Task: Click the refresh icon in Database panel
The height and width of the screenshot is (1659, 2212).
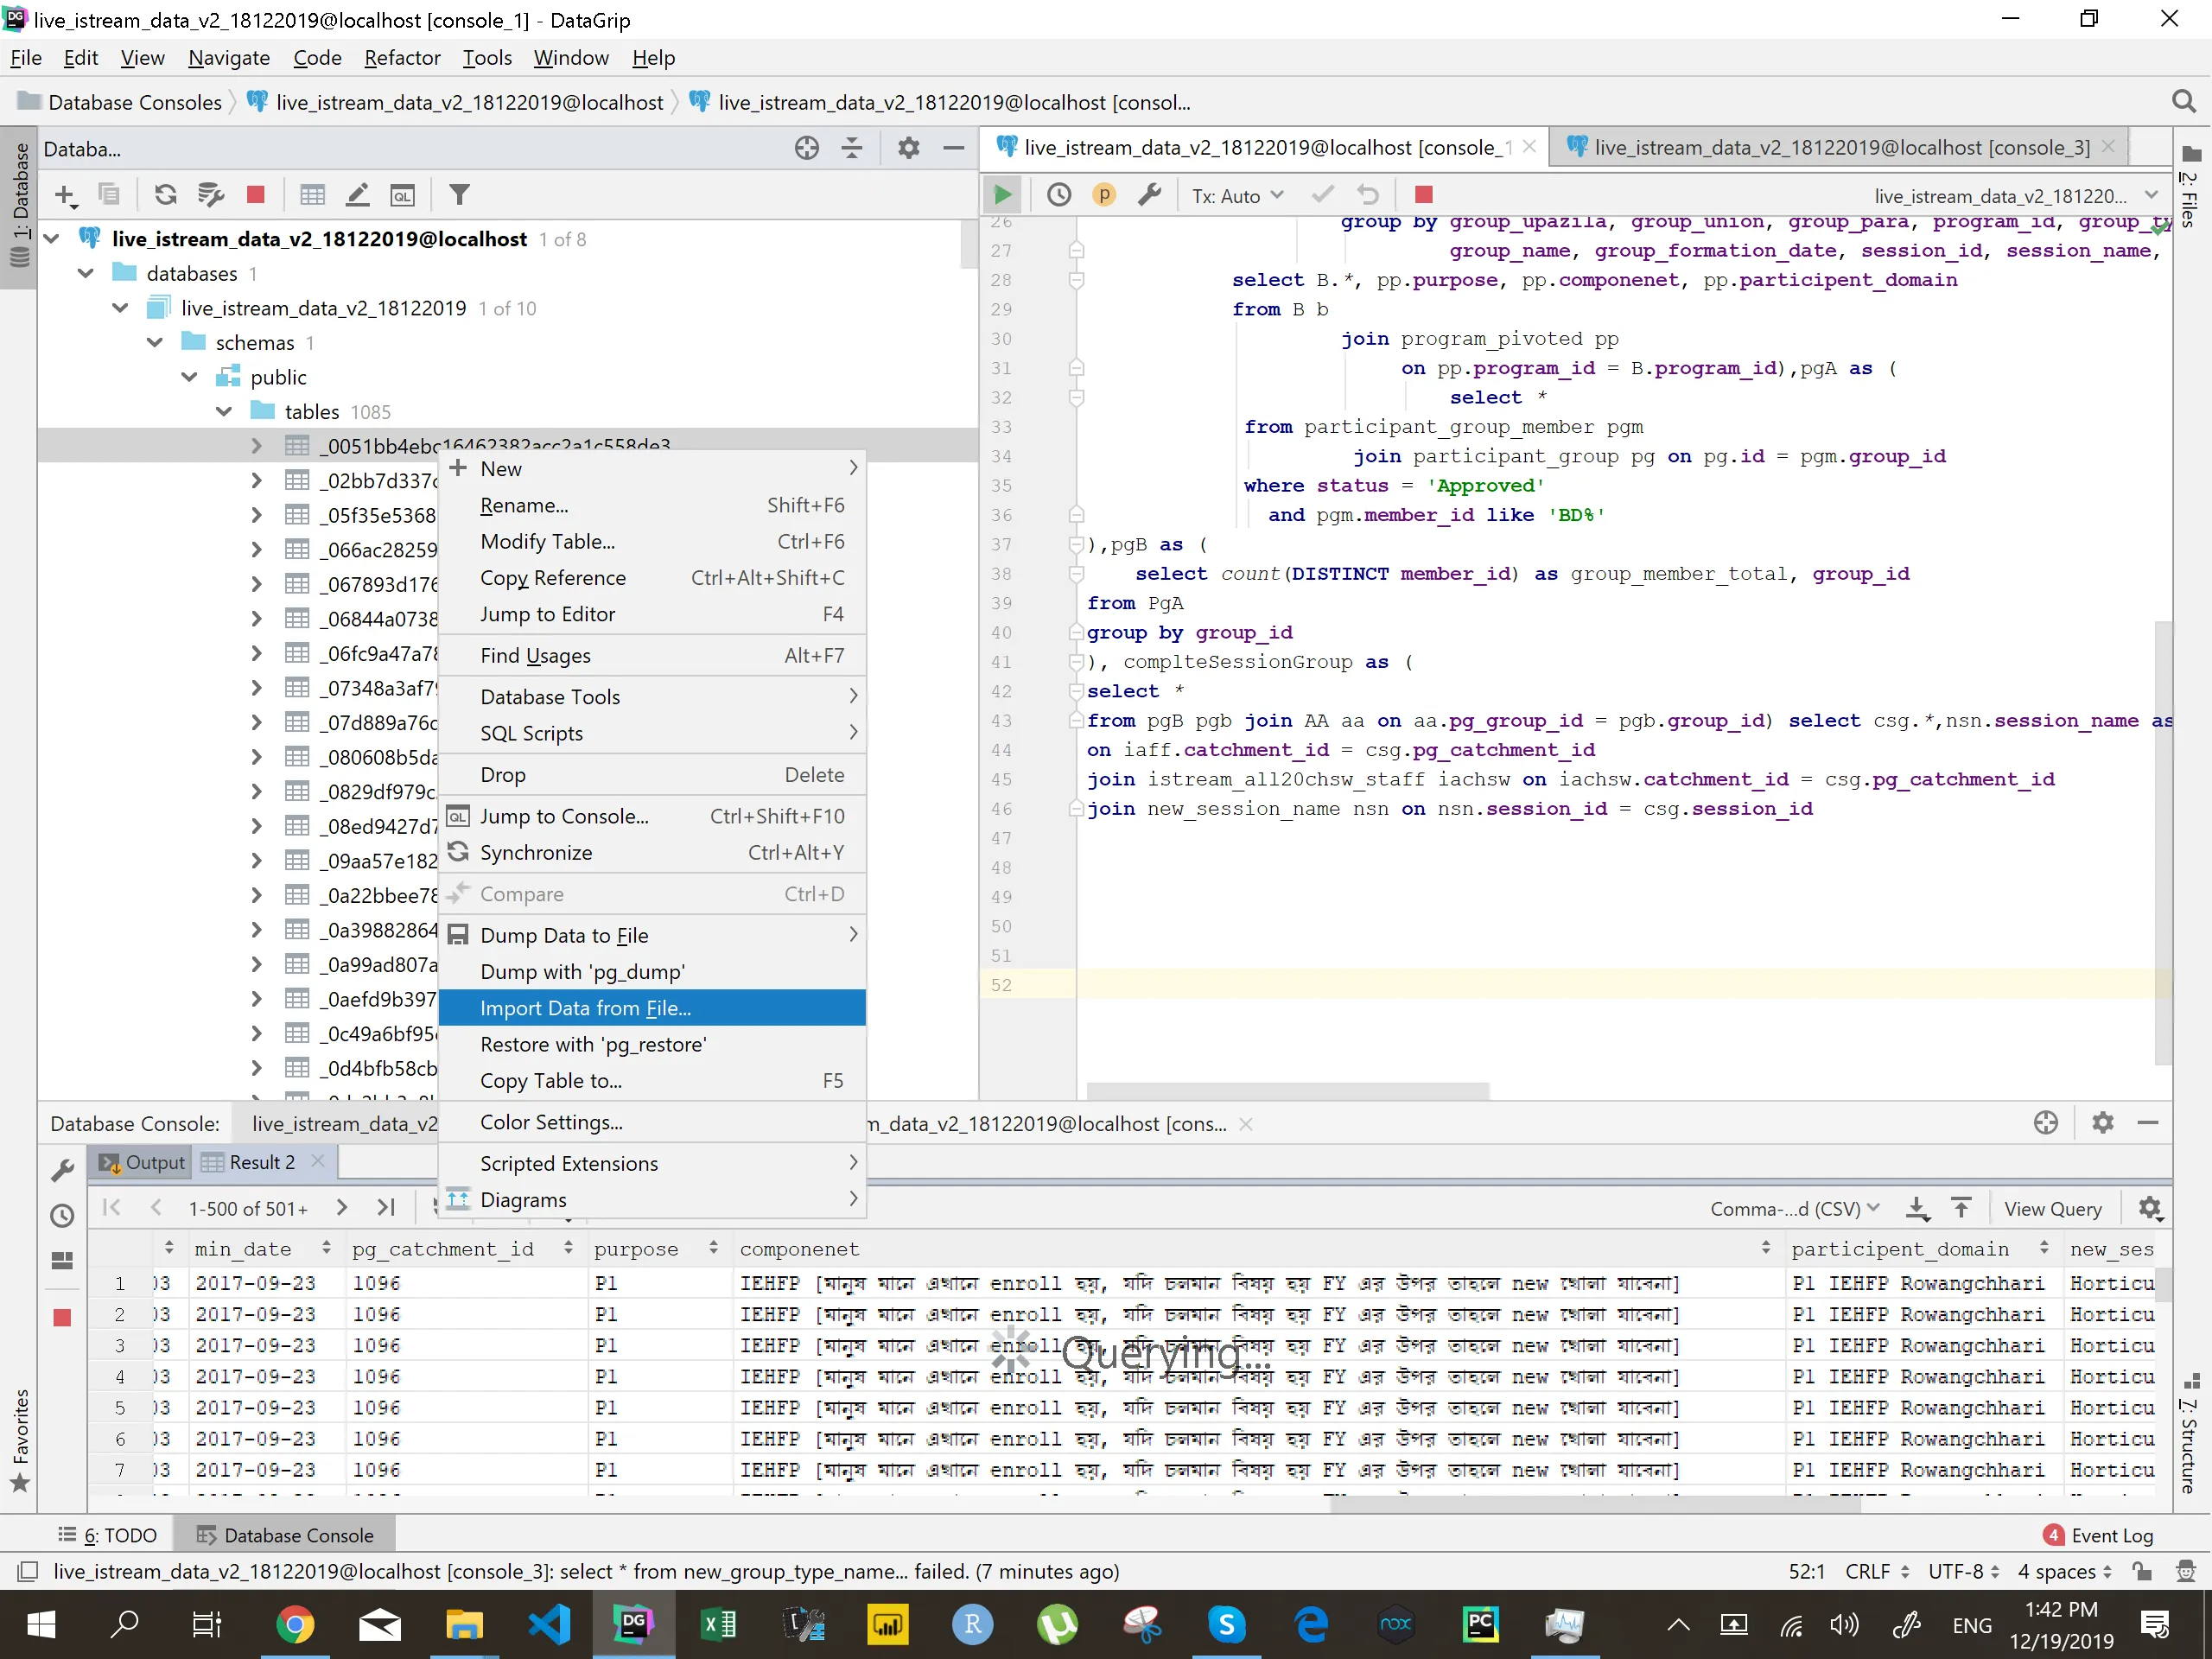Action: click(166, 195)
